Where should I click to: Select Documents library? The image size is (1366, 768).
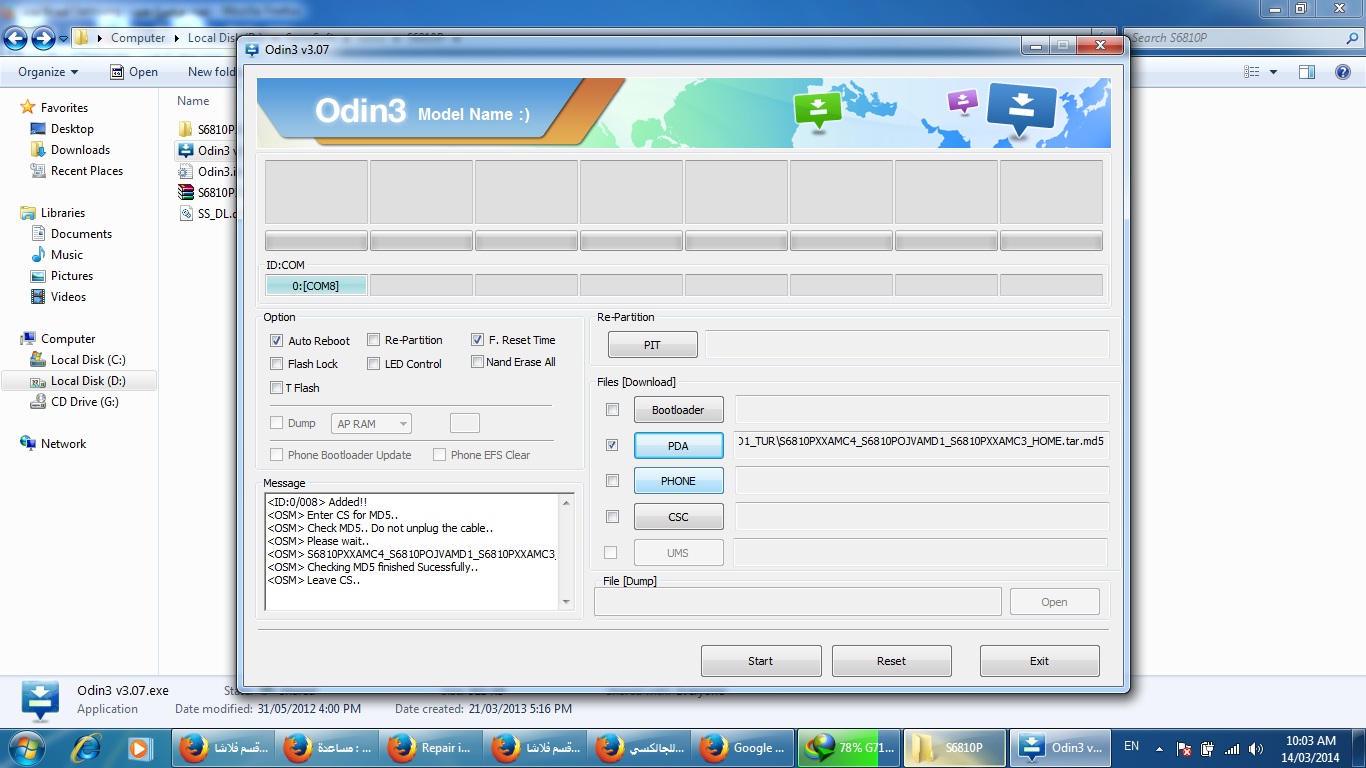click(x=81, y=234)
